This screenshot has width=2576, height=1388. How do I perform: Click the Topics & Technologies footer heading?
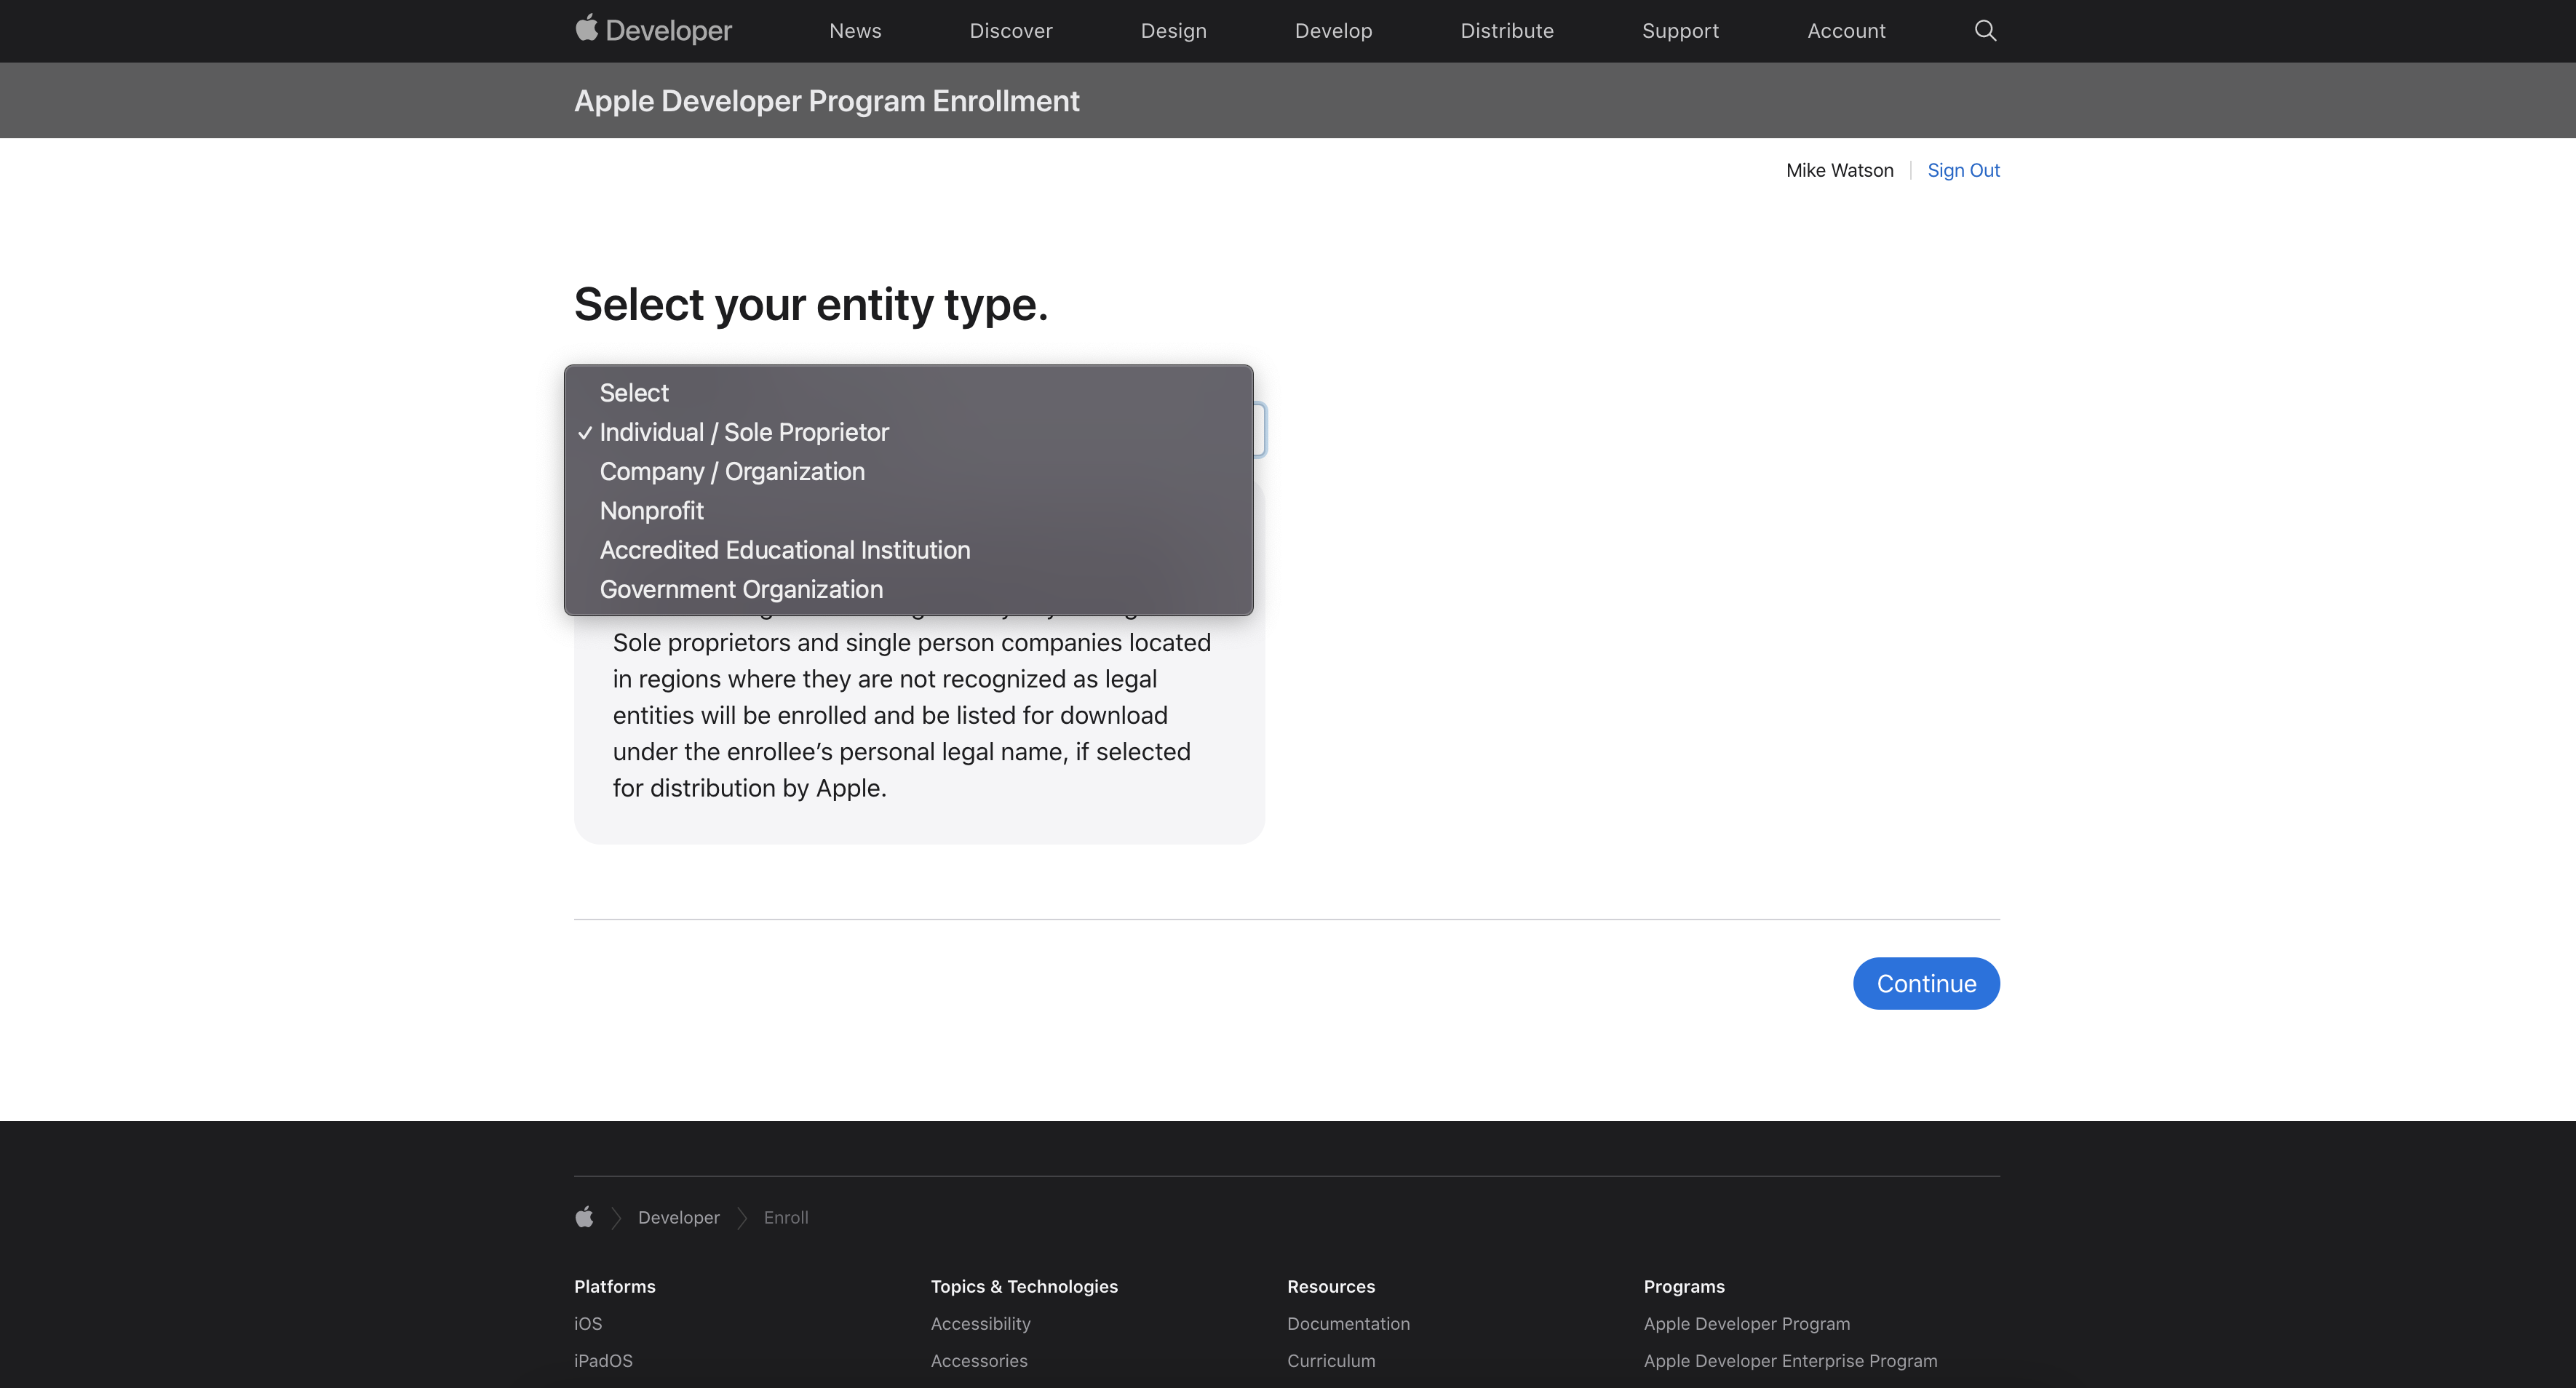[1024, 1286]
